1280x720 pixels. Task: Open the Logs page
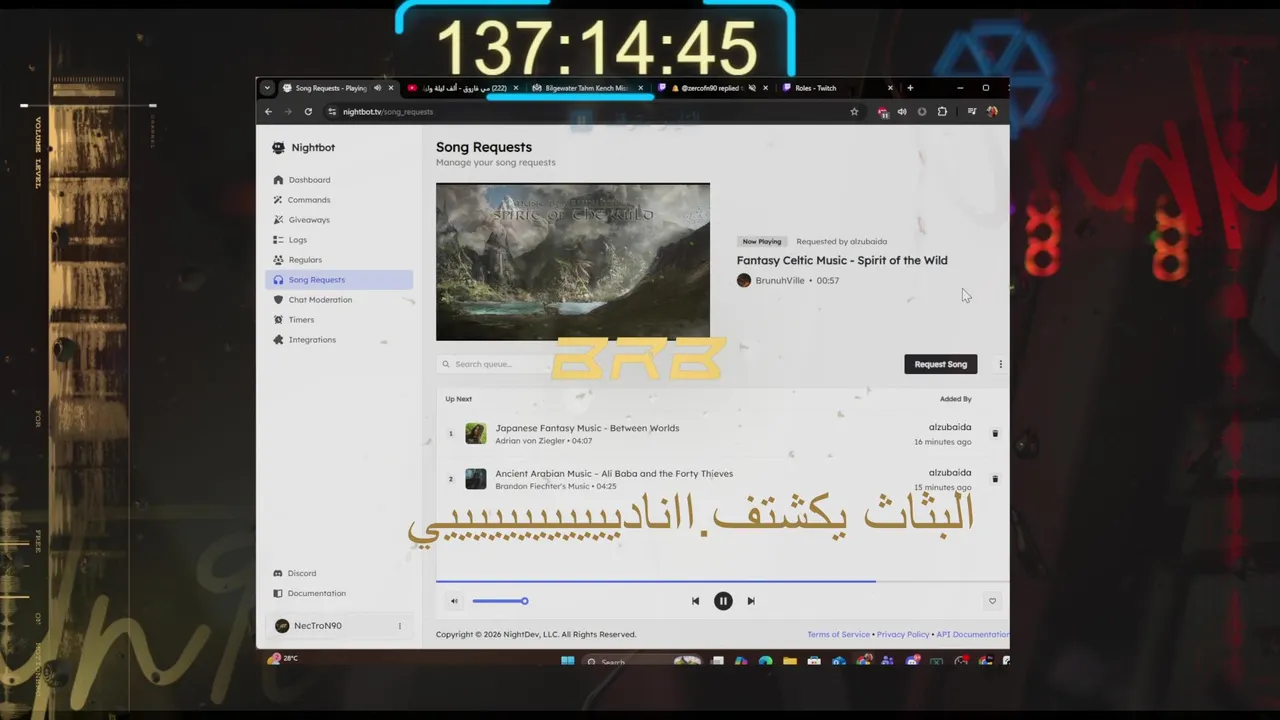click(339, 240)
